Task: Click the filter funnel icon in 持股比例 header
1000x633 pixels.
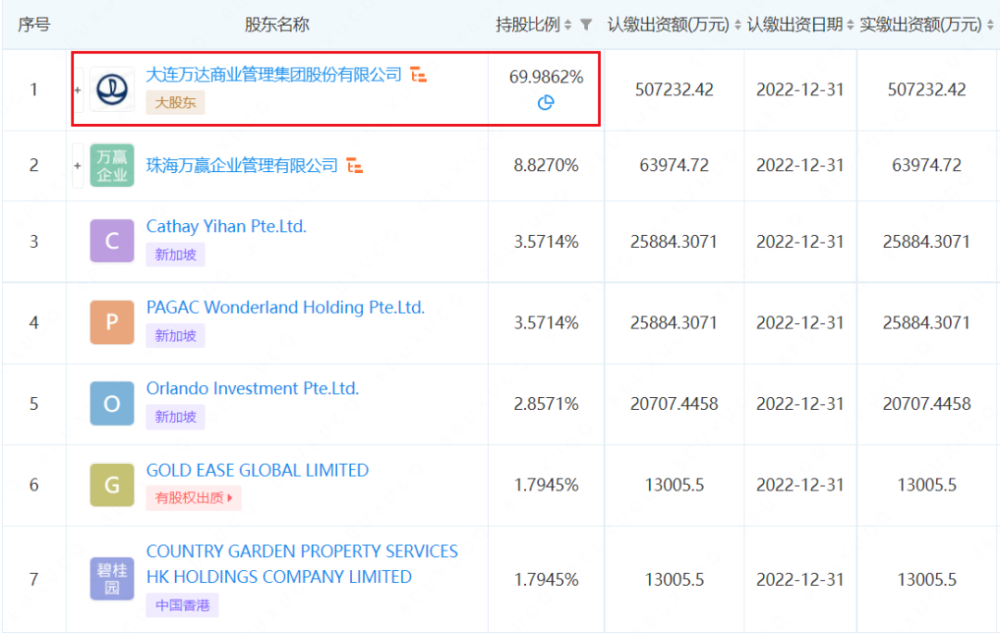Action: point(586,25)
